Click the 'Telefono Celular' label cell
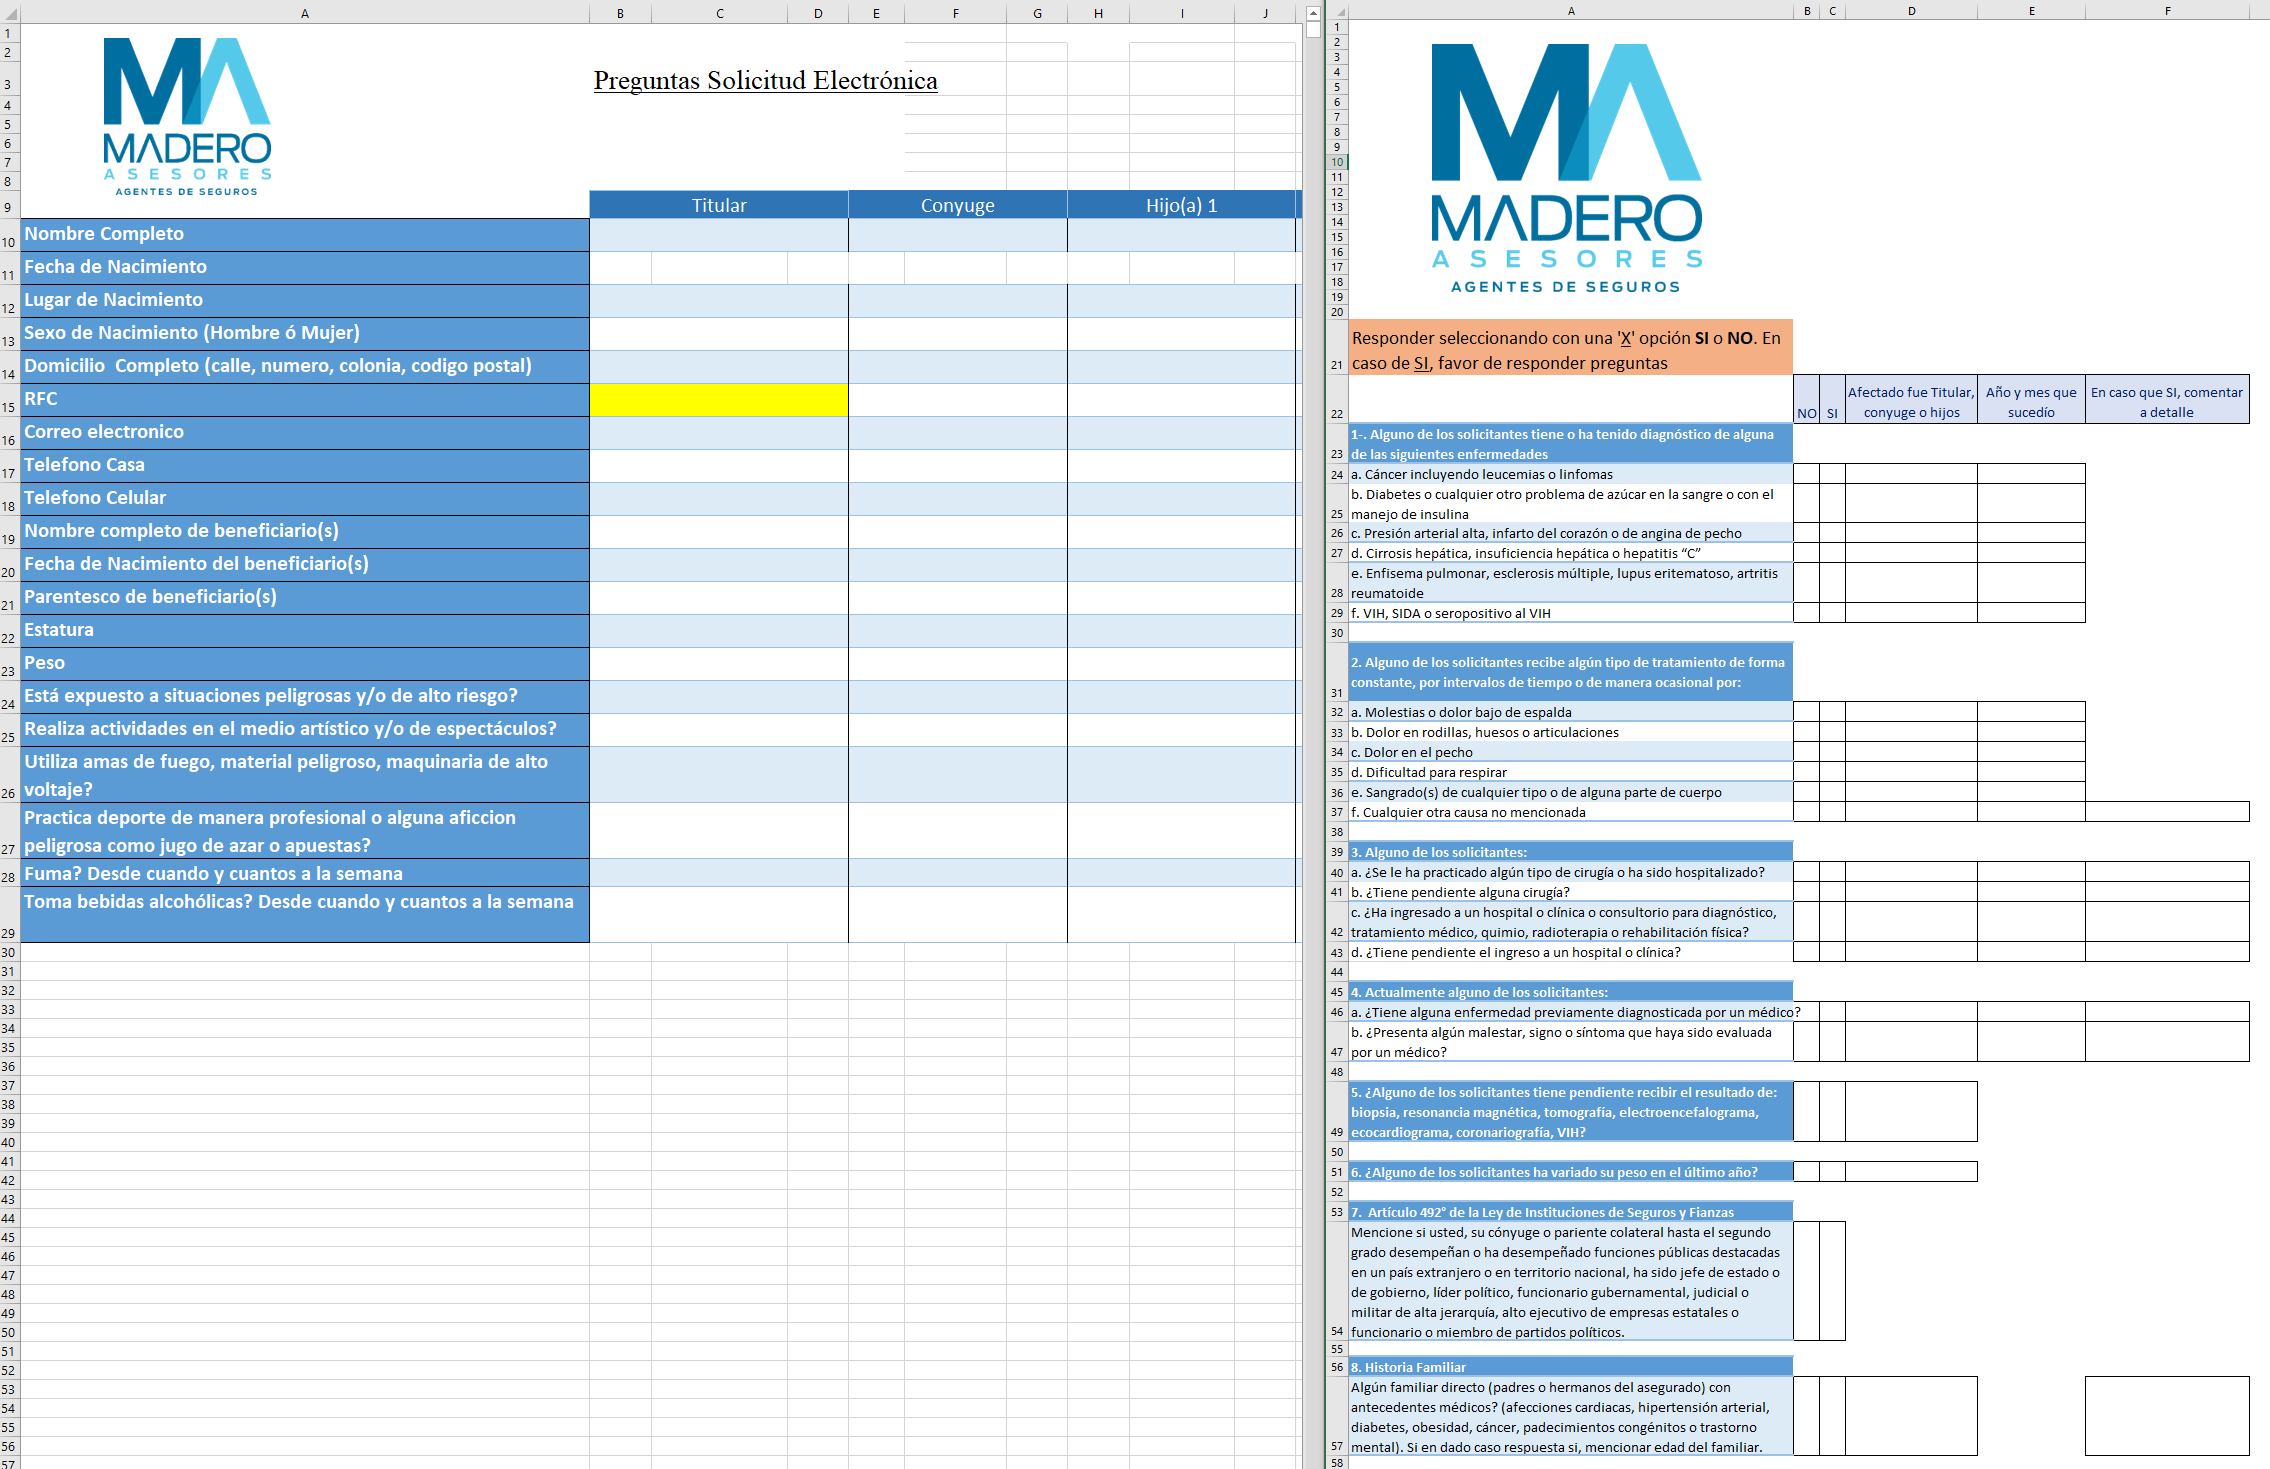This screenshot has height=1469, width=2270. tap(305, 499)
